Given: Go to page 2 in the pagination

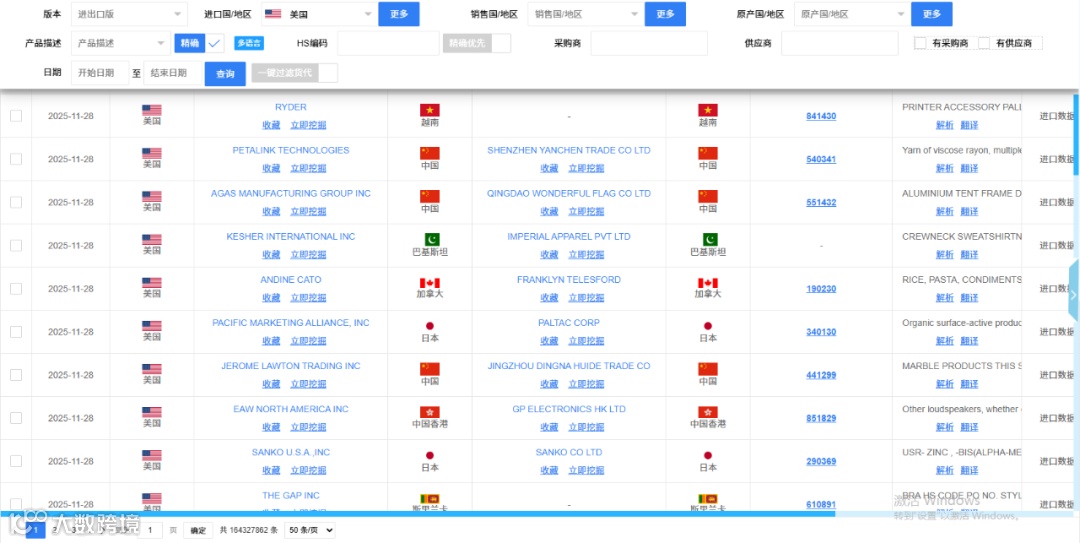Looking at the screenshot, I should (54, 530).
